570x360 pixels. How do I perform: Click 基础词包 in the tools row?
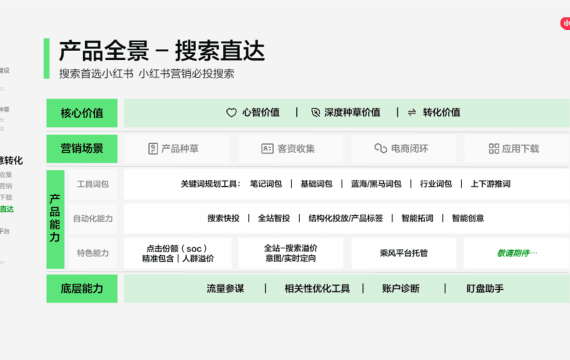pos(316,184)
